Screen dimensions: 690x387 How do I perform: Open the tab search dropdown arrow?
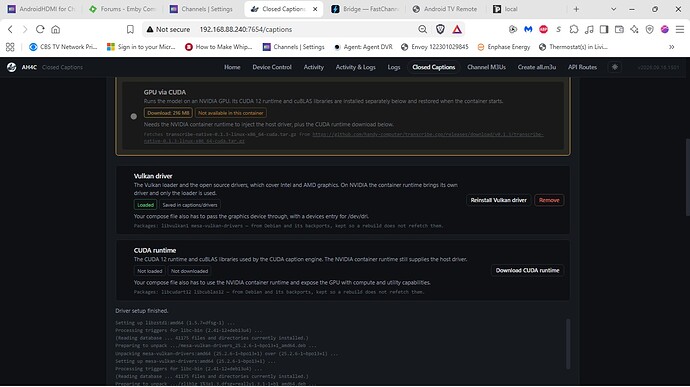point(613,9)
